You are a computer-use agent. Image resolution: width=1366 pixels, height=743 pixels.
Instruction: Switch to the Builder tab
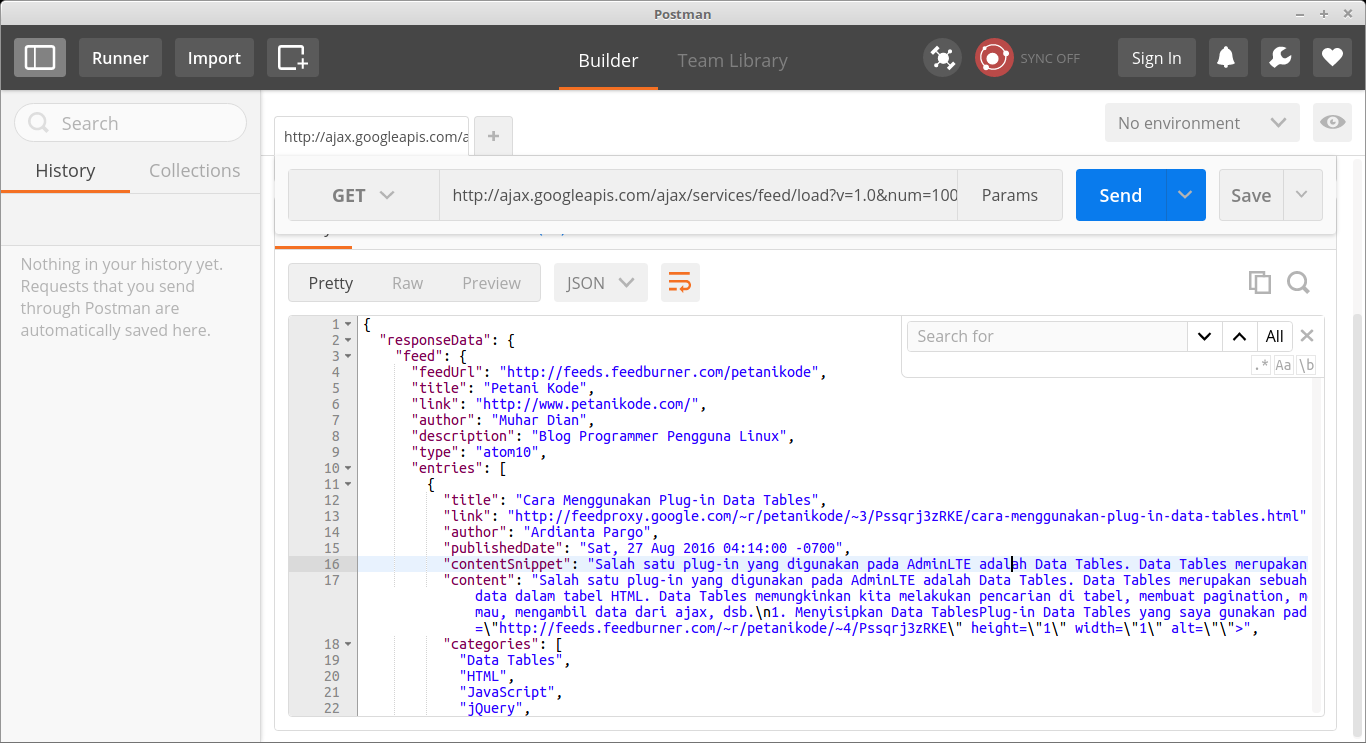608,60
